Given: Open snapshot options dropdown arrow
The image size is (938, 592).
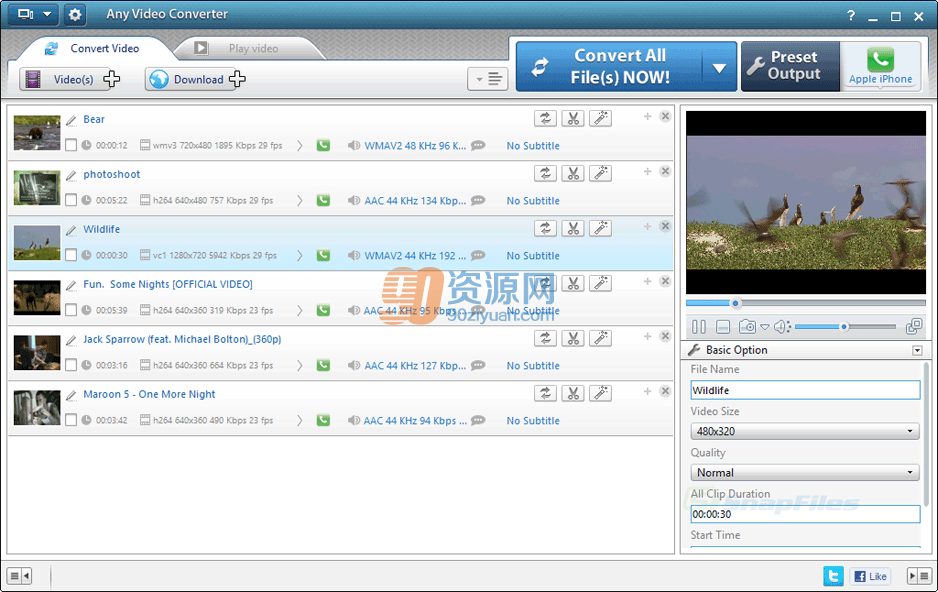Looking at the screenshot, I should [x=765, y=327].
